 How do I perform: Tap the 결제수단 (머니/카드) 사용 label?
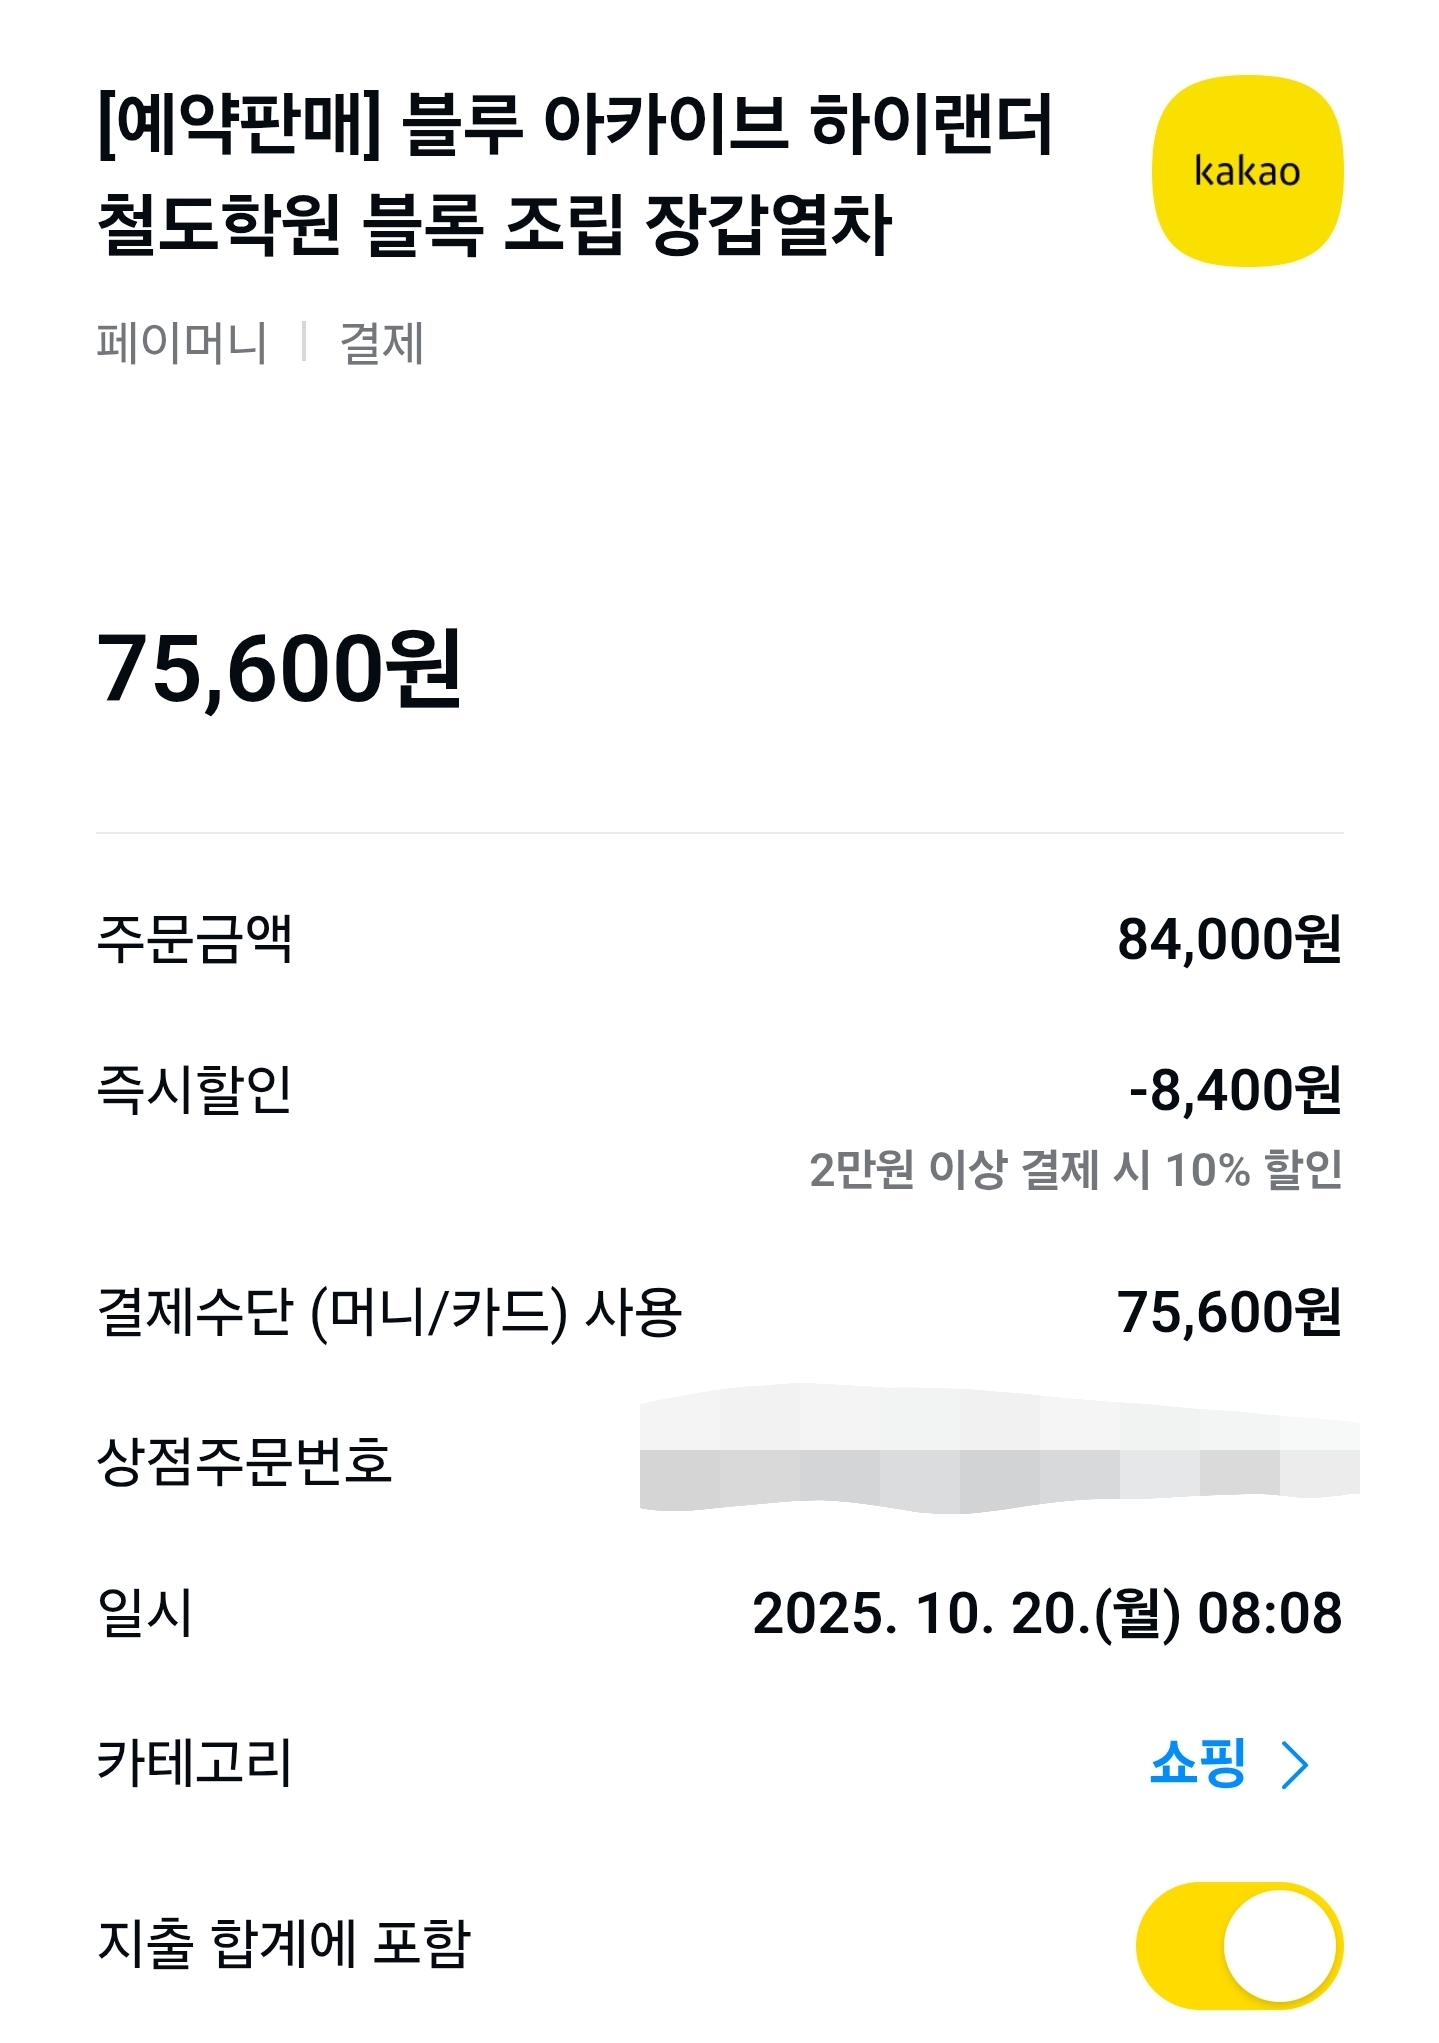[389, 1312]
